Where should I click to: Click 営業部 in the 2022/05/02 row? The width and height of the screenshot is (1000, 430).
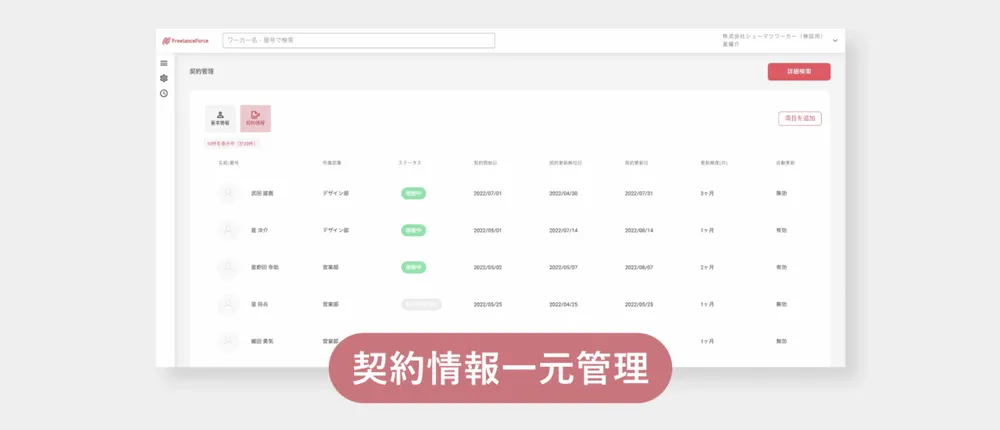click(330, 267)
